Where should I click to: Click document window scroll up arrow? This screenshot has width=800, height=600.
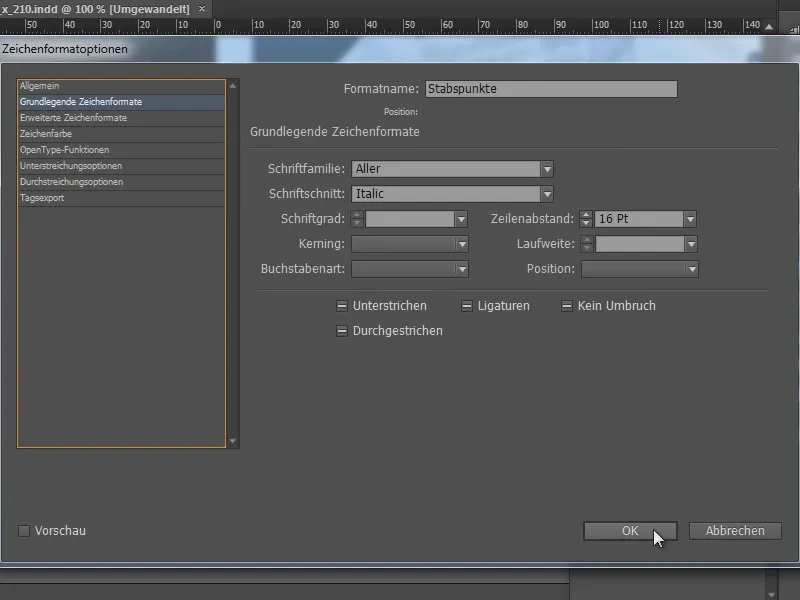(769, 27)
